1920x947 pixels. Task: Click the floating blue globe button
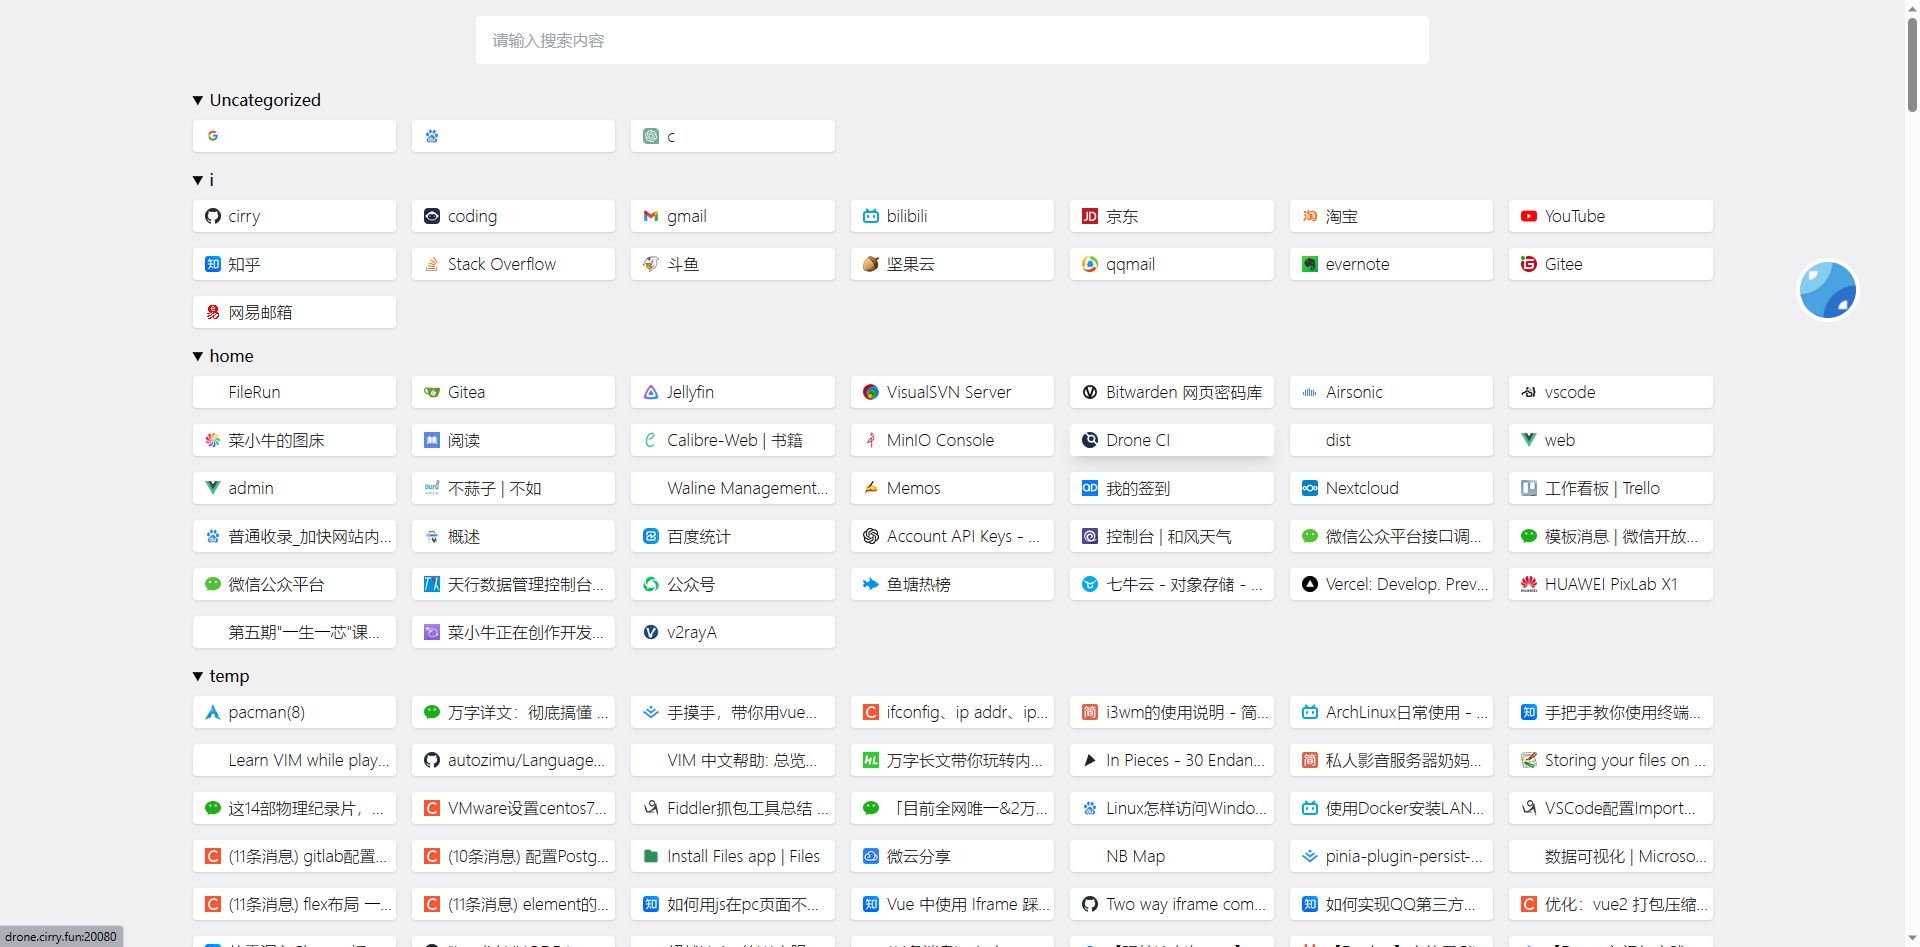(x=1827, y=290)
